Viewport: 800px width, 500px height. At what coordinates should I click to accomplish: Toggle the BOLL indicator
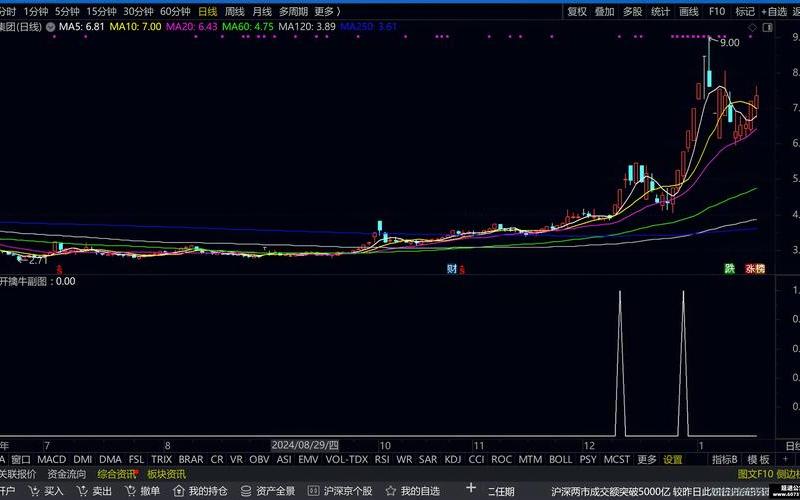tap(561, 460)
